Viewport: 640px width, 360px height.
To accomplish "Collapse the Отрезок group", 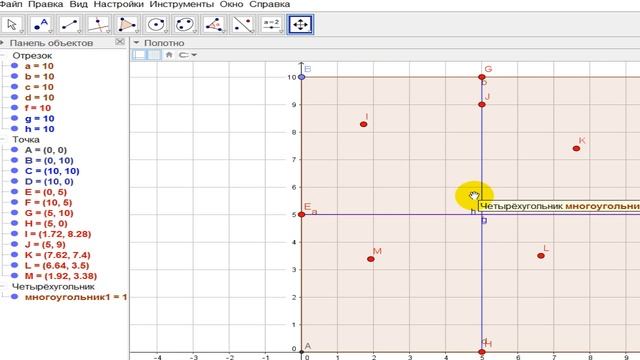I will [x=2, y=56].
